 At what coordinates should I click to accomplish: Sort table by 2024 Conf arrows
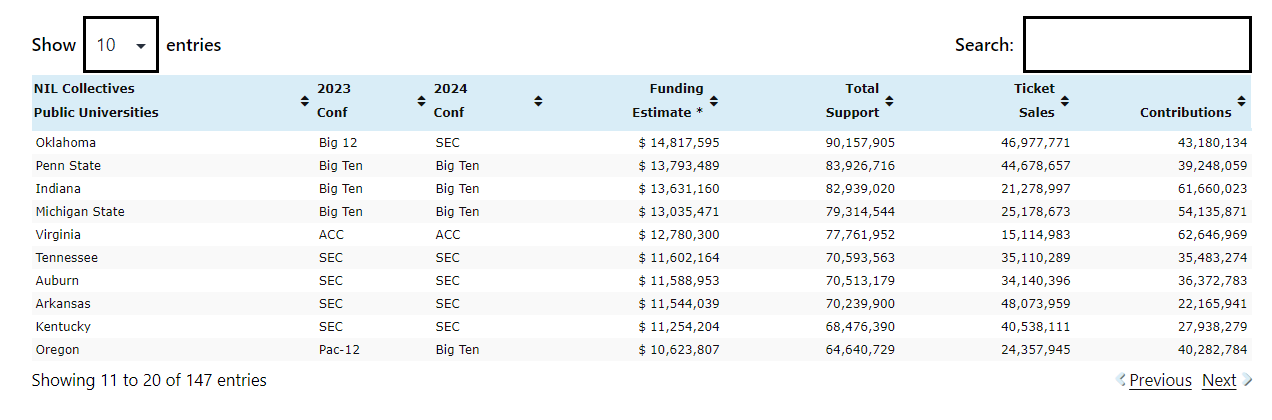538,101
